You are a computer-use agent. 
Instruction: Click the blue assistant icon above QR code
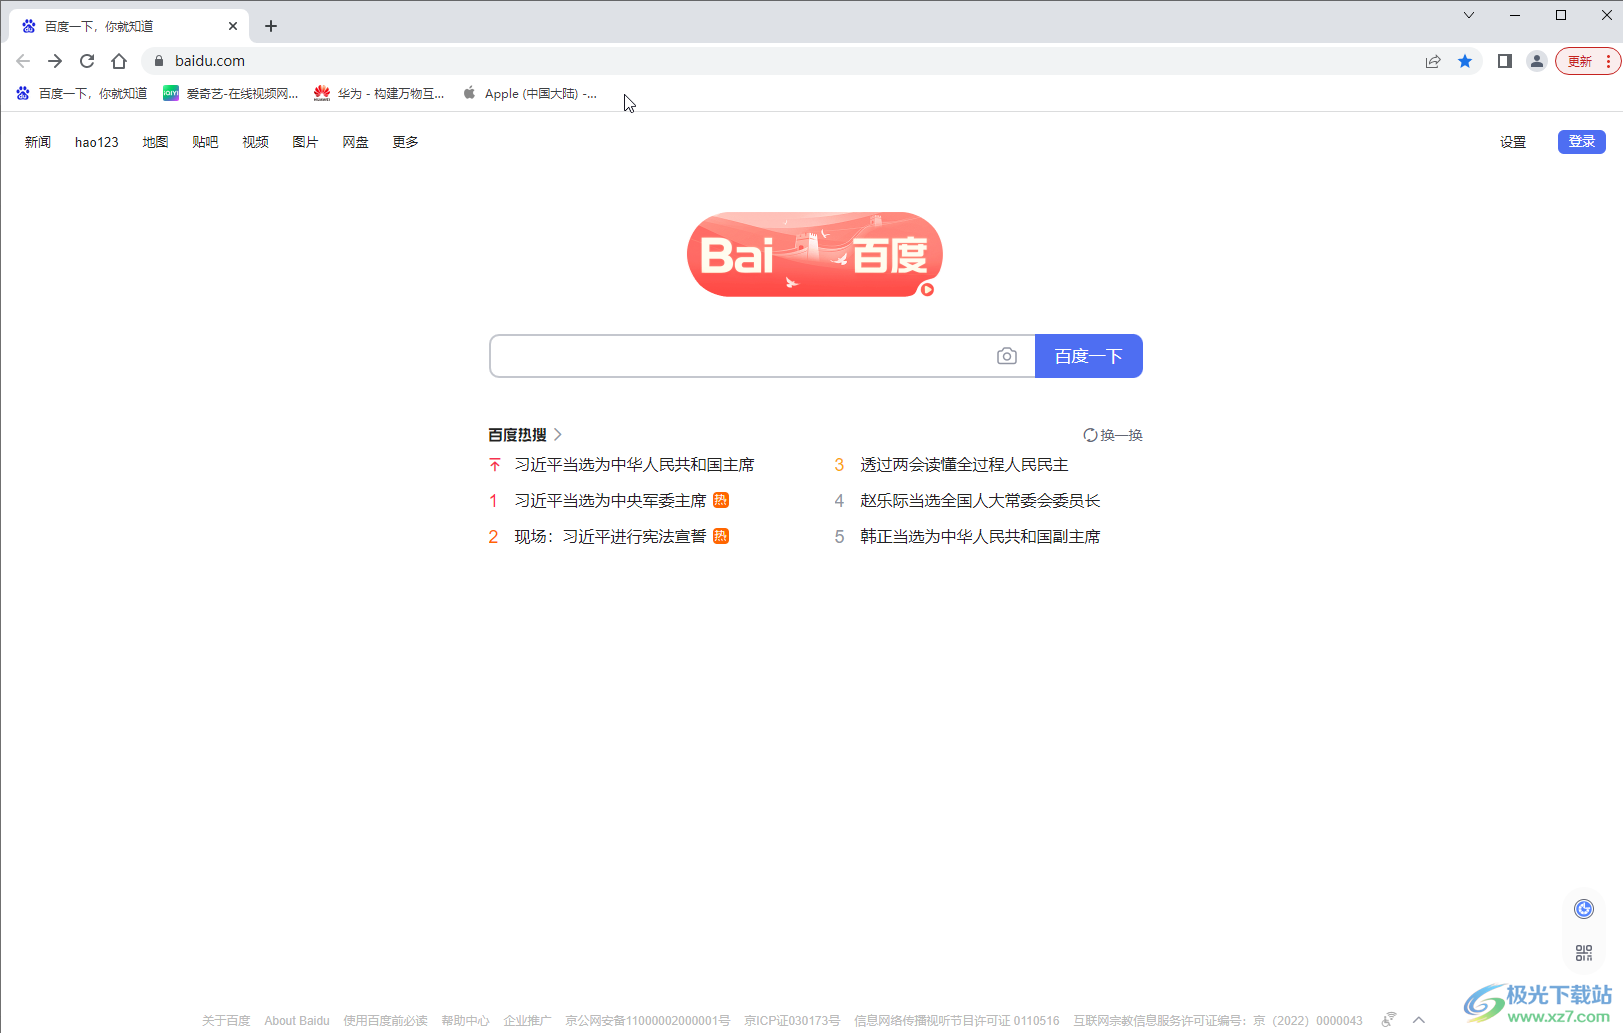1584,909
